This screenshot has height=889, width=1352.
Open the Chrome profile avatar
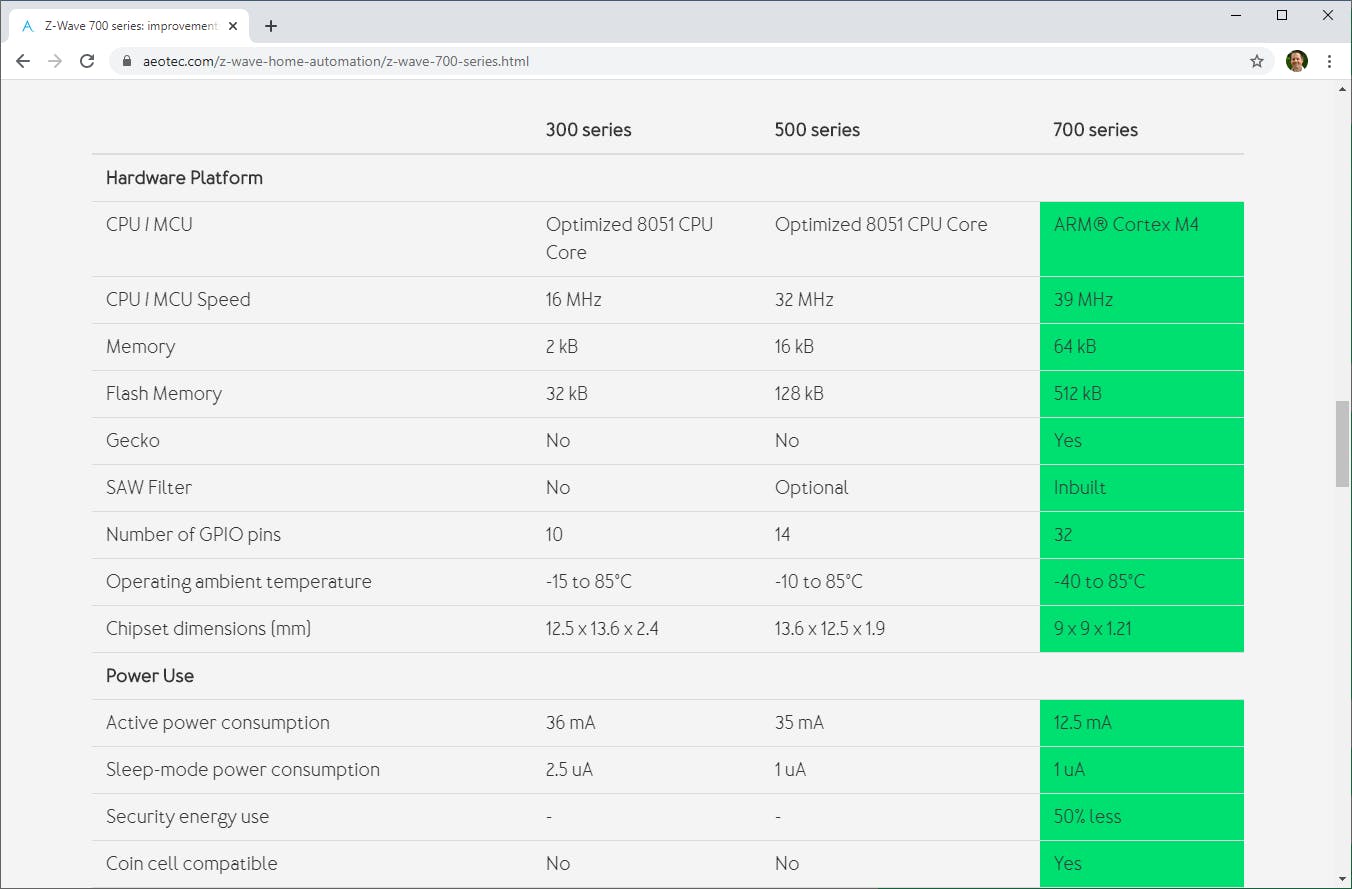tap(1296, 61)
